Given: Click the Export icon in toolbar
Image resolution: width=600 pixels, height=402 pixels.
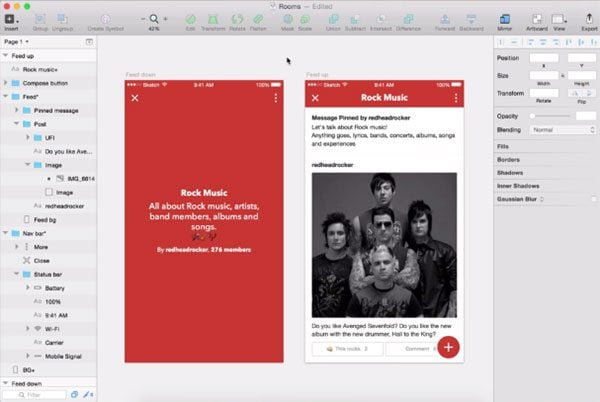Looking at the screenshot, I should click(x=588, y=18).
